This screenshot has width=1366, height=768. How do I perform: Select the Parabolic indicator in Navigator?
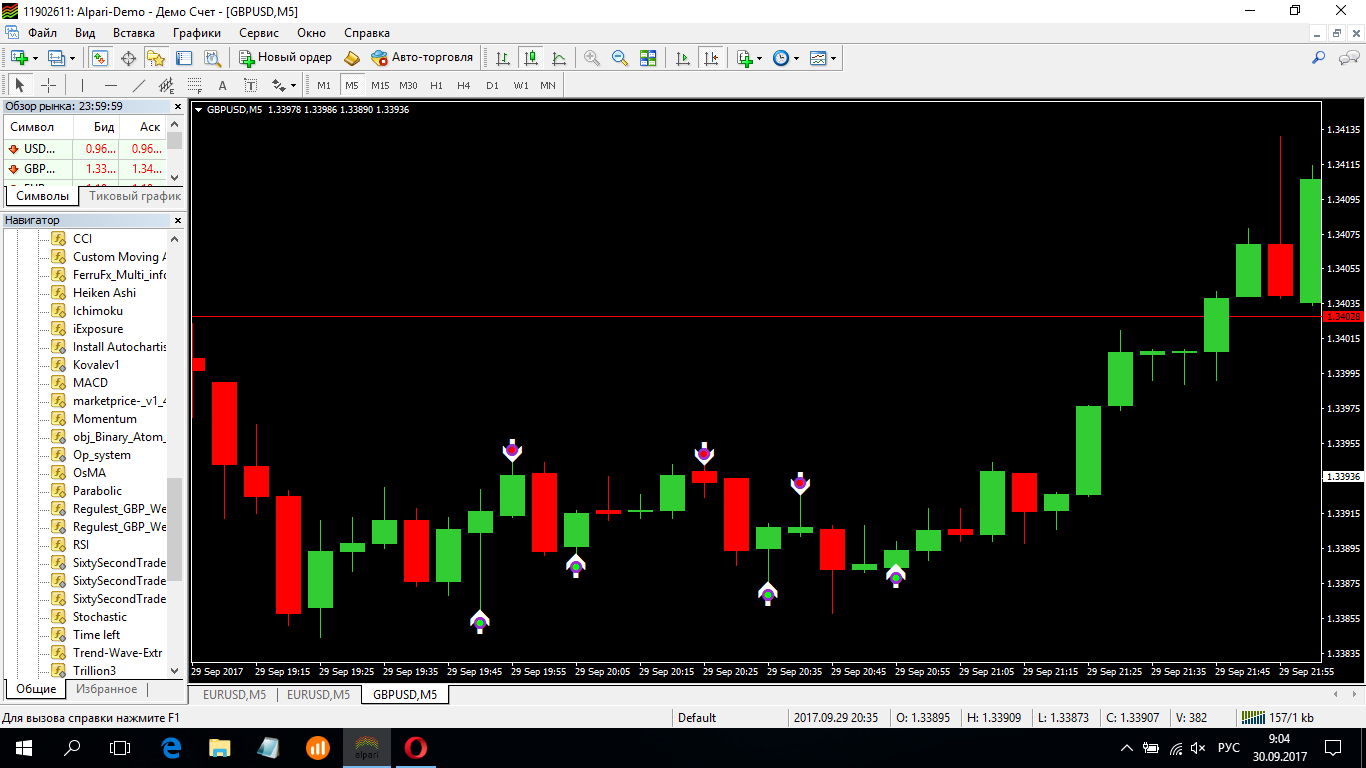click(97, 491)
